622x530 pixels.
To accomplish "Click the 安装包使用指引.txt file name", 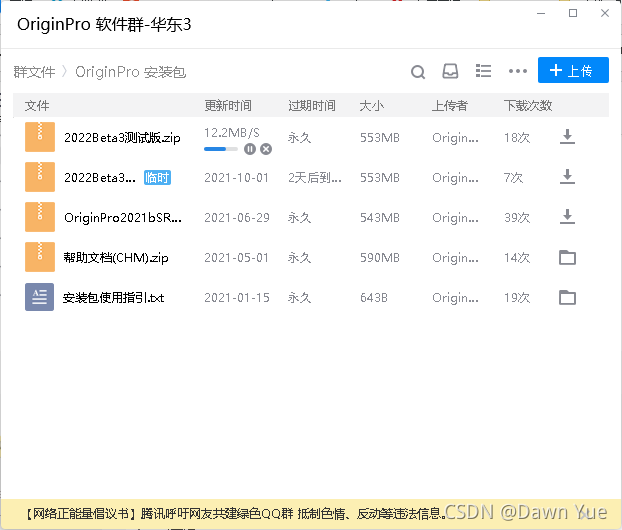I will [x=113, y=298].
